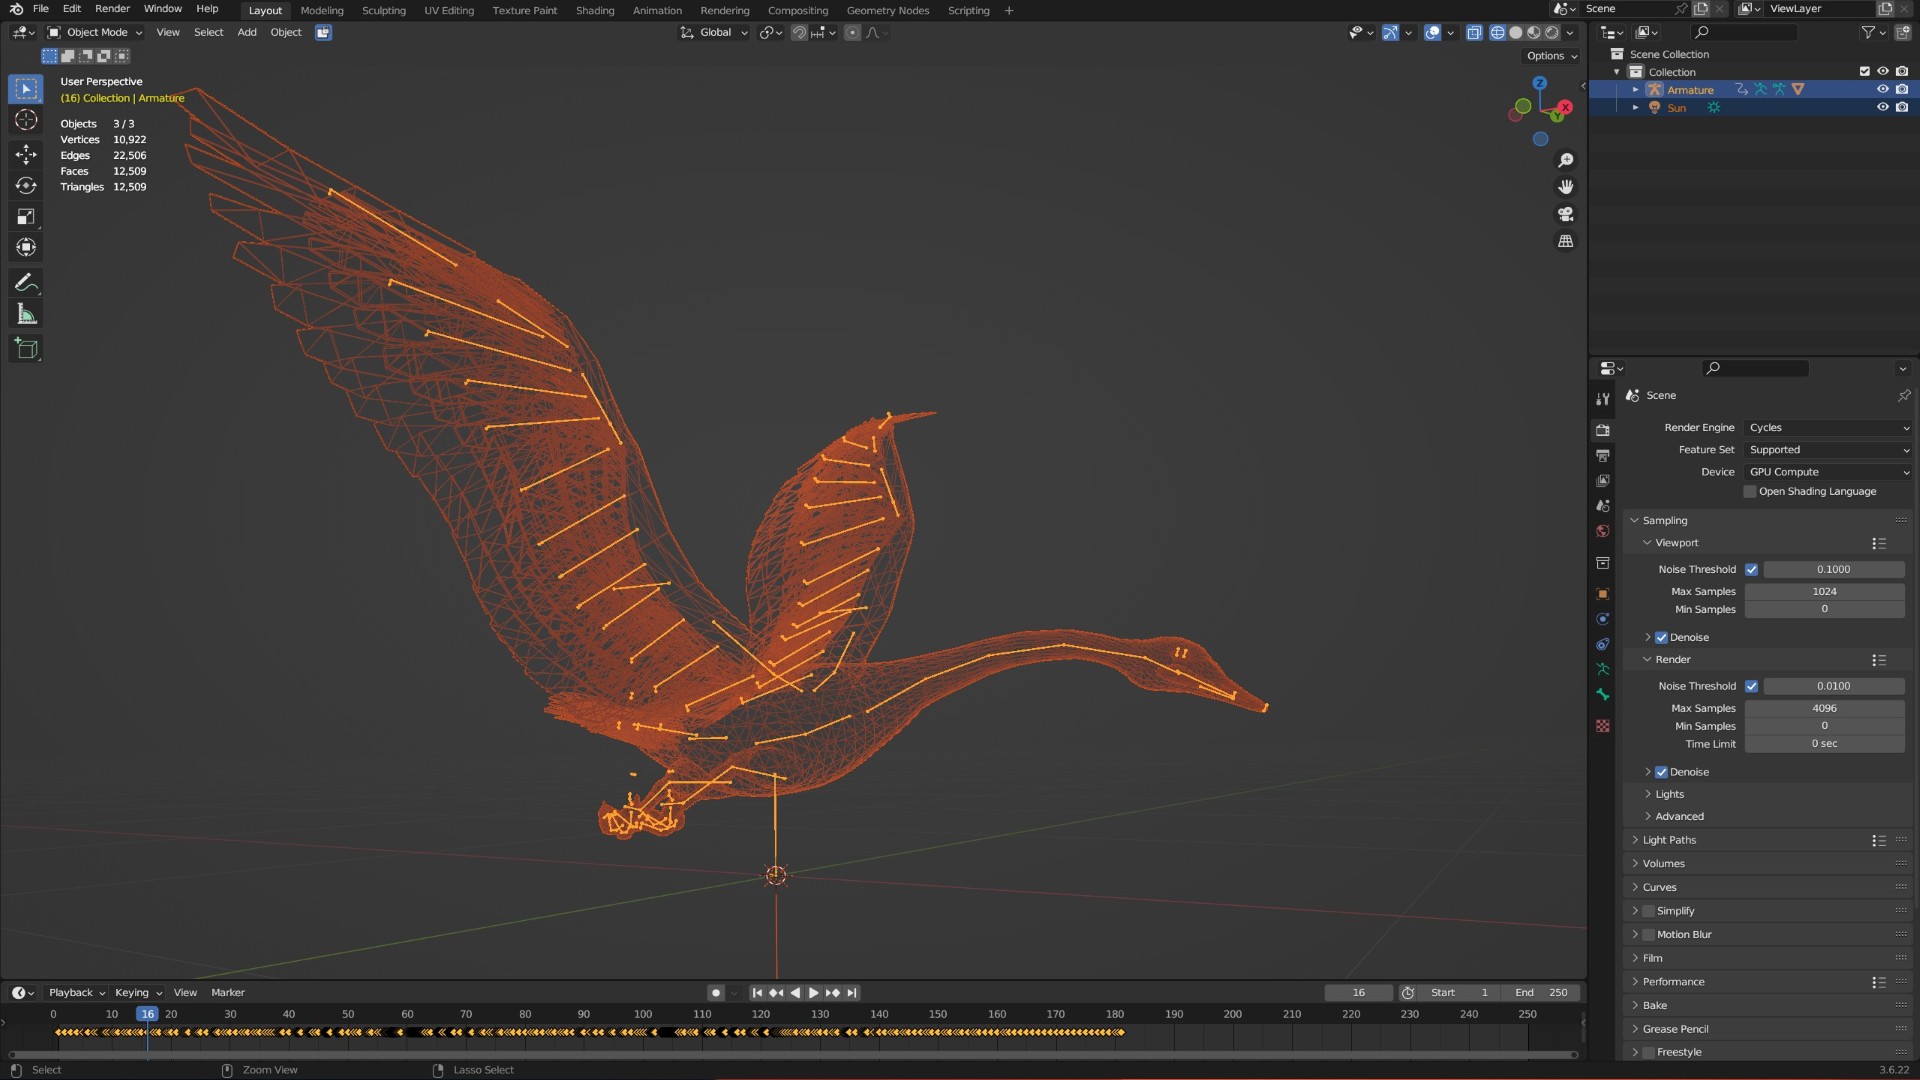Jump to the last frame button

pyautogui.click(x=851, y=993)
